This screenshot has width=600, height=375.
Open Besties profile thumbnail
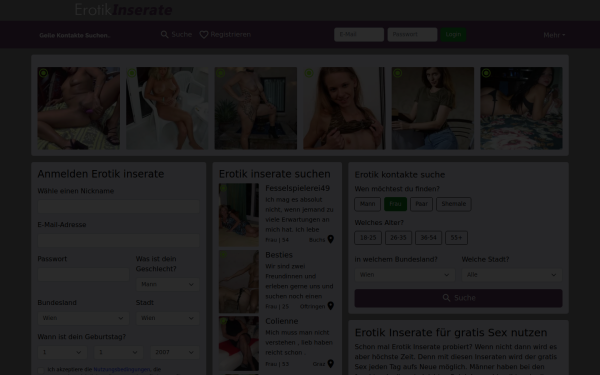click(x=239, y=282)
